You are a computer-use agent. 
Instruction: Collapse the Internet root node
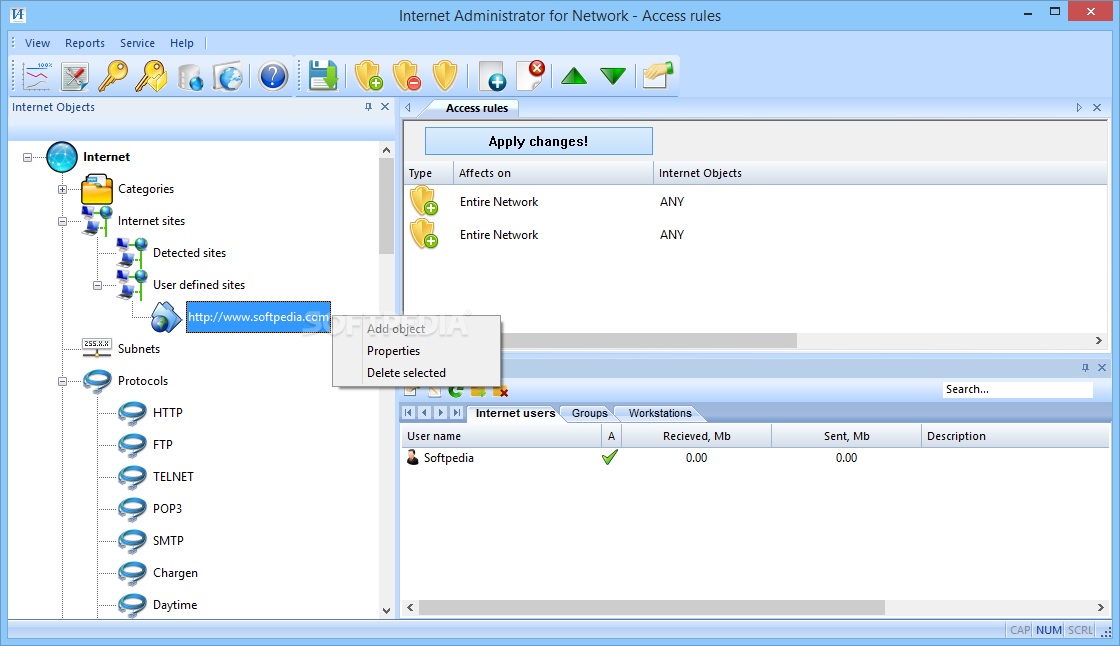(x=27, y=157)
